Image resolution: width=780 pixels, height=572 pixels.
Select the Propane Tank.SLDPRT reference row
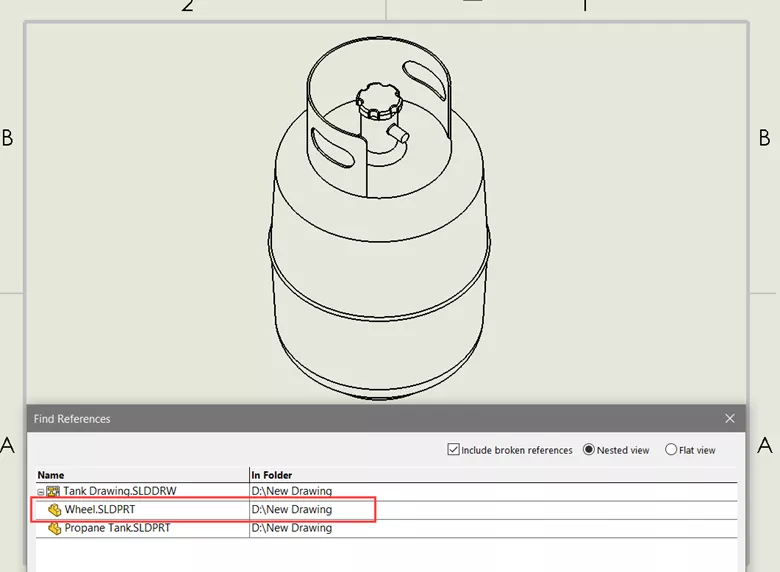coord(387,528)
